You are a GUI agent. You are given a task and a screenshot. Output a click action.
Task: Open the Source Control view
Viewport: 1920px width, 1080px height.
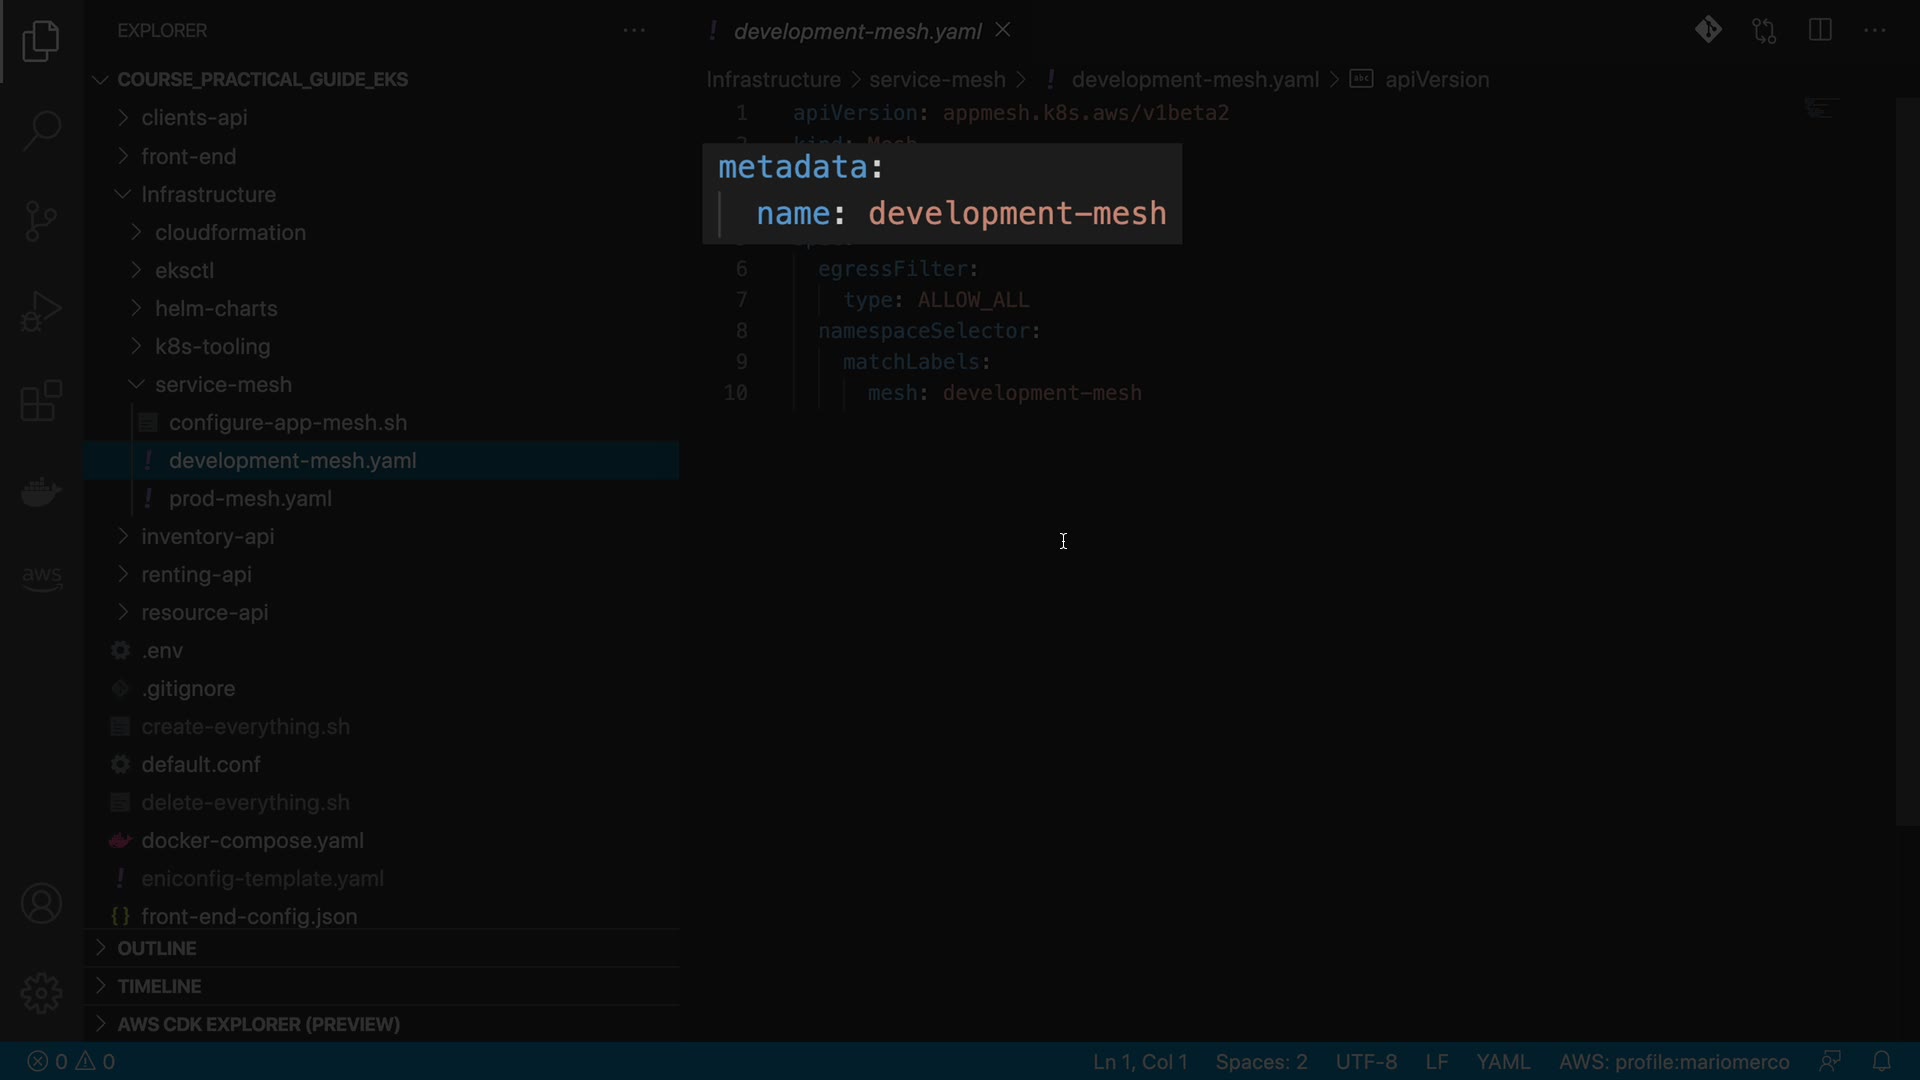[x=41, y=220]
